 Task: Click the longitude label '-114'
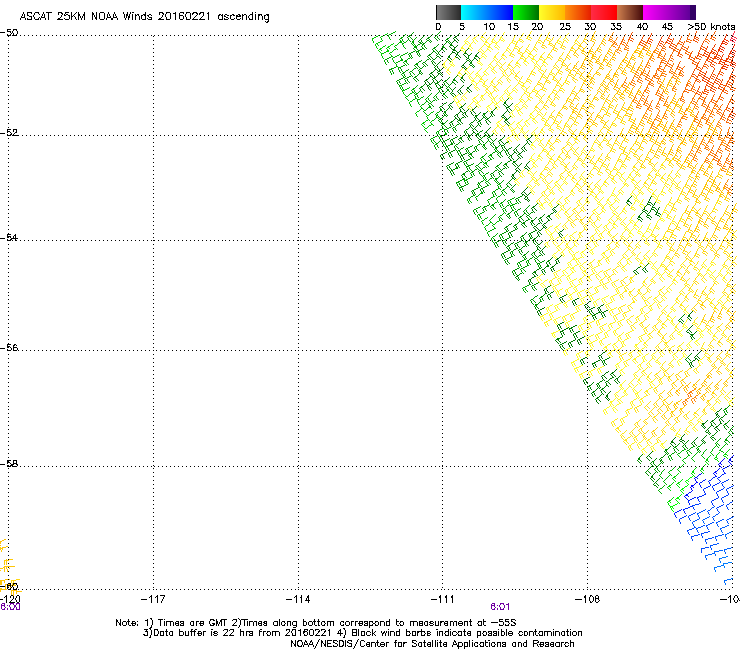[x=298, y=599]
